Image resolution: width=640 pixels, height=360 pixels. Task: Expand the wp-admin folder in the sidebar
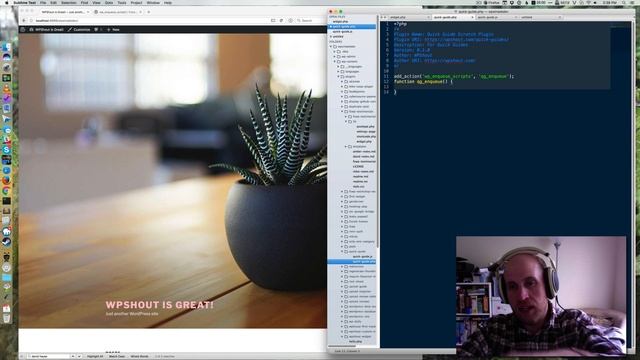pyautogui.click(x=335, y=56)
